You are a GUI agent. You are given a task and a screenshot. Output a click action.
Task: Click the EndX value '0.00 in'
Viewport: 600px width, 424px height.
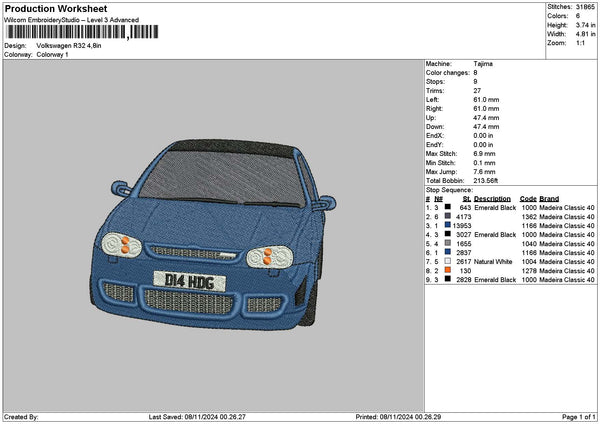point(483,135)
